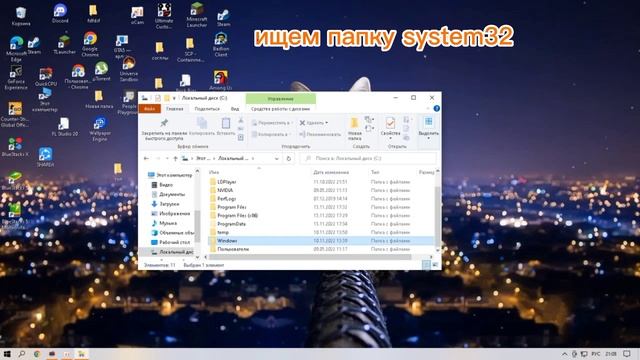Open the SHAREit desktop shortcut
This screenshot has width=640, height=360.
(45, 157)
